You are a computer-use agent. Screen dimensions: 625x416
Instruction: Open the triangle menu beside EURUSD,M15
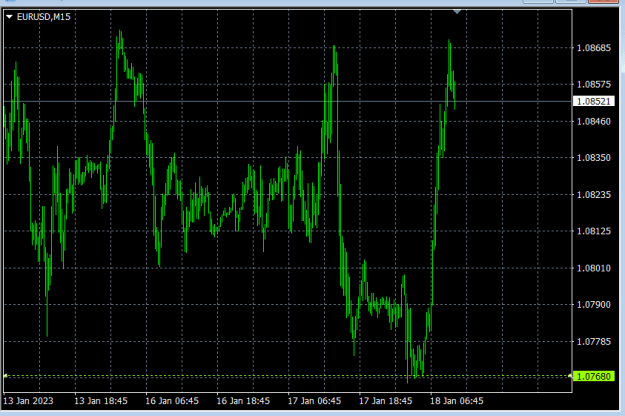(9, 17)
